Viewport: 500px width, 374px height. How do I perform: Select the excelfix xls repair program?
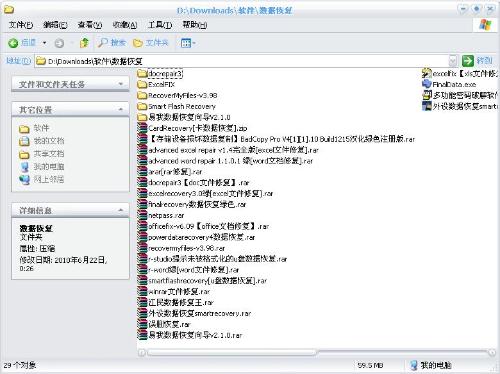point(460,73)
